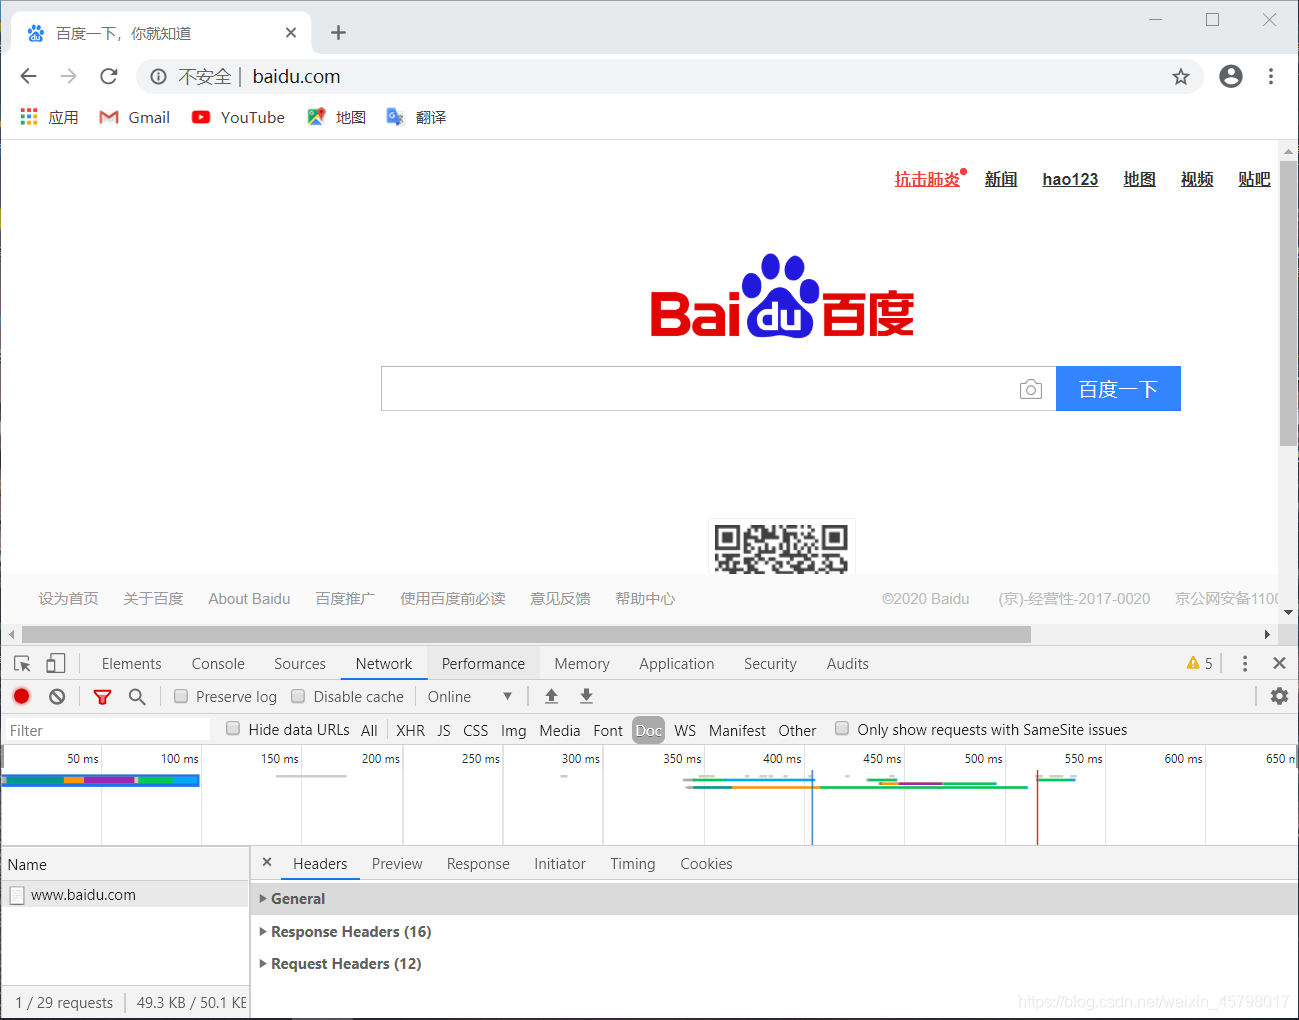1299x1020 pixels.
Task: Open network settings gear
Action: (x=1279, y=696)
